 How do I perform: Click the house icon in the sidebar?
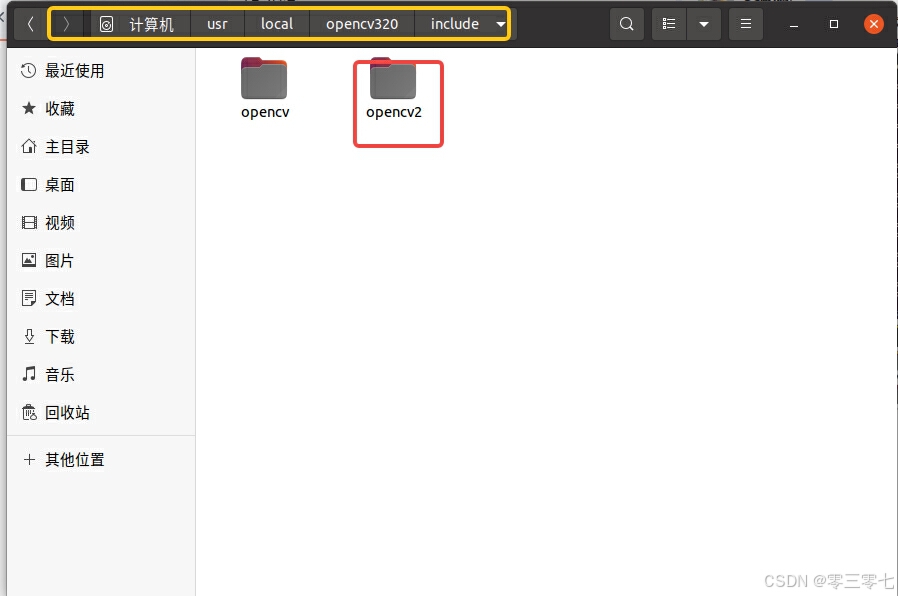pos(29,147)
